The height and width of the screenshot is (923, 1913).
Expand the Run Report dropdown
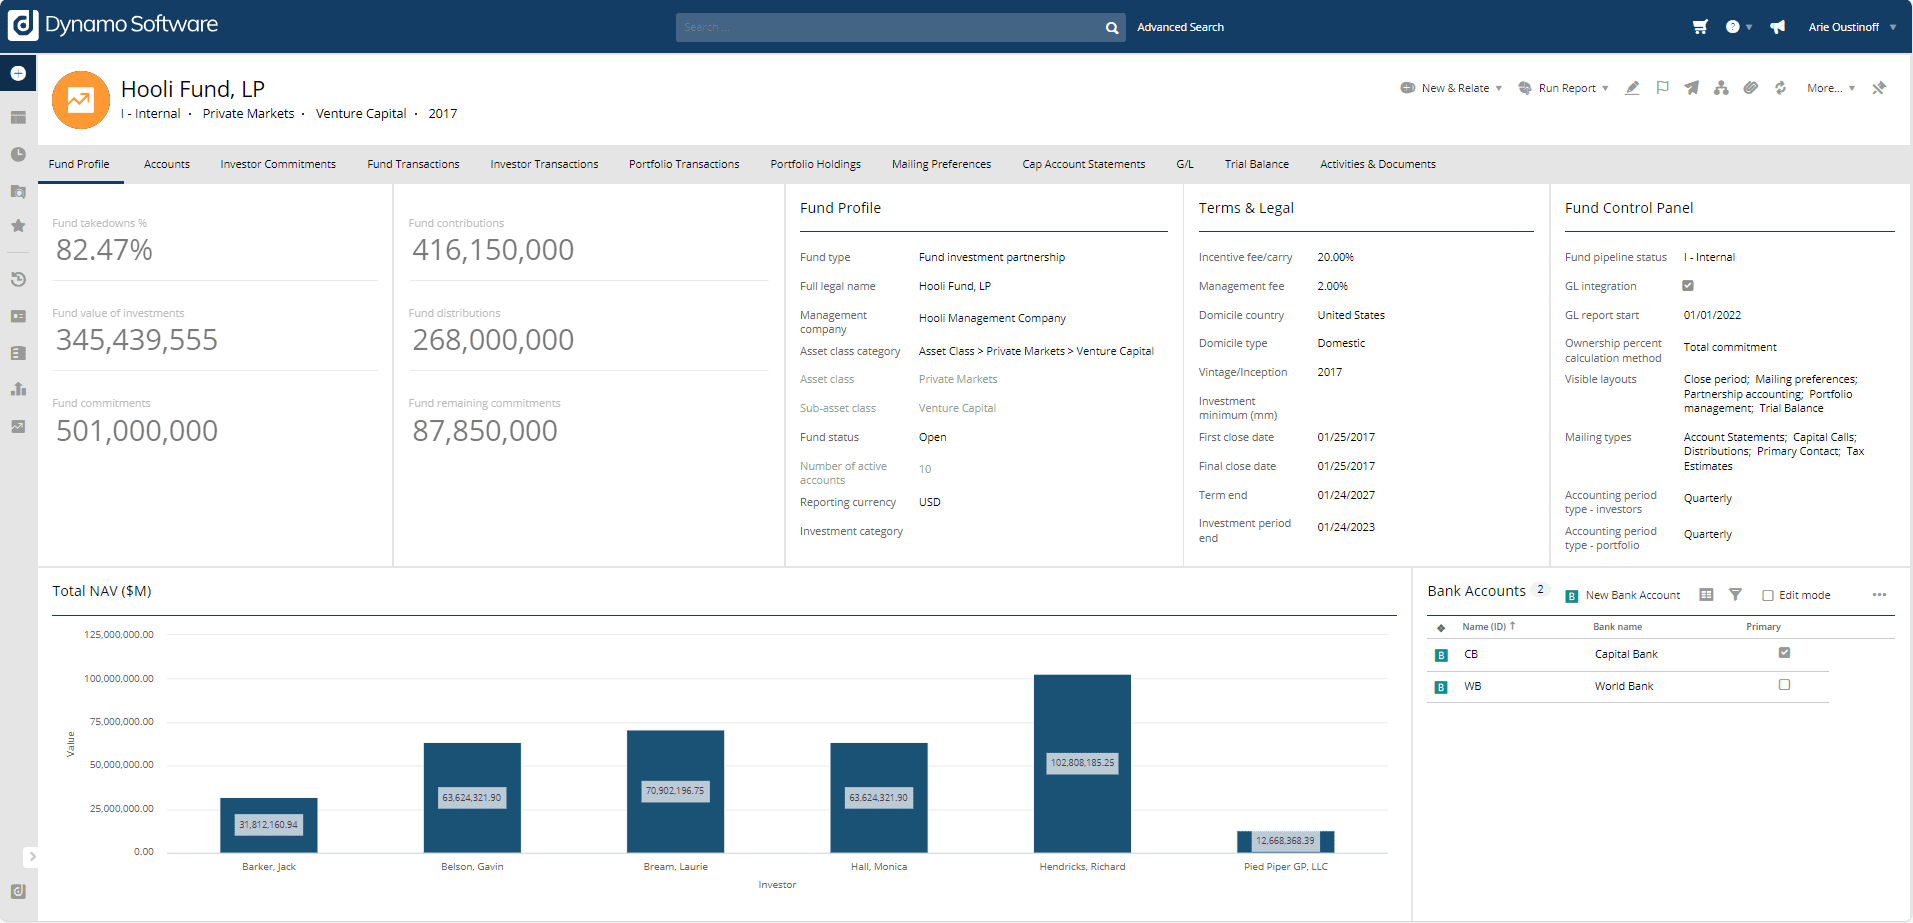coord(1564,88)
